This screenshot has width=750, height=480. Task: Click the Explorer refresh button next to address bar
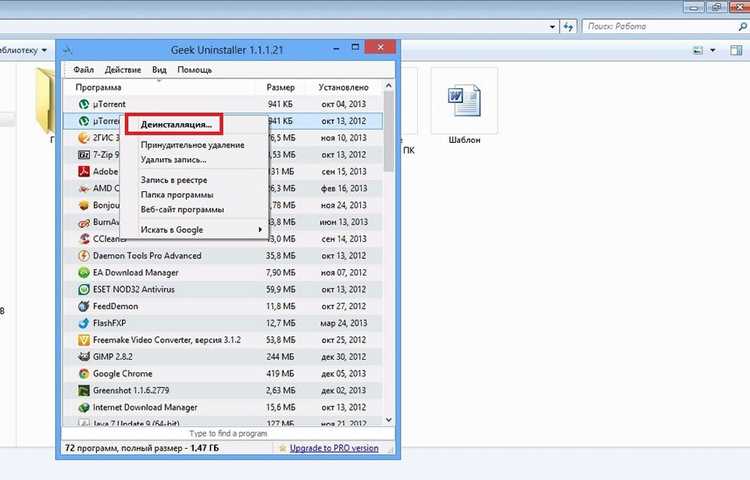point(568,26)
